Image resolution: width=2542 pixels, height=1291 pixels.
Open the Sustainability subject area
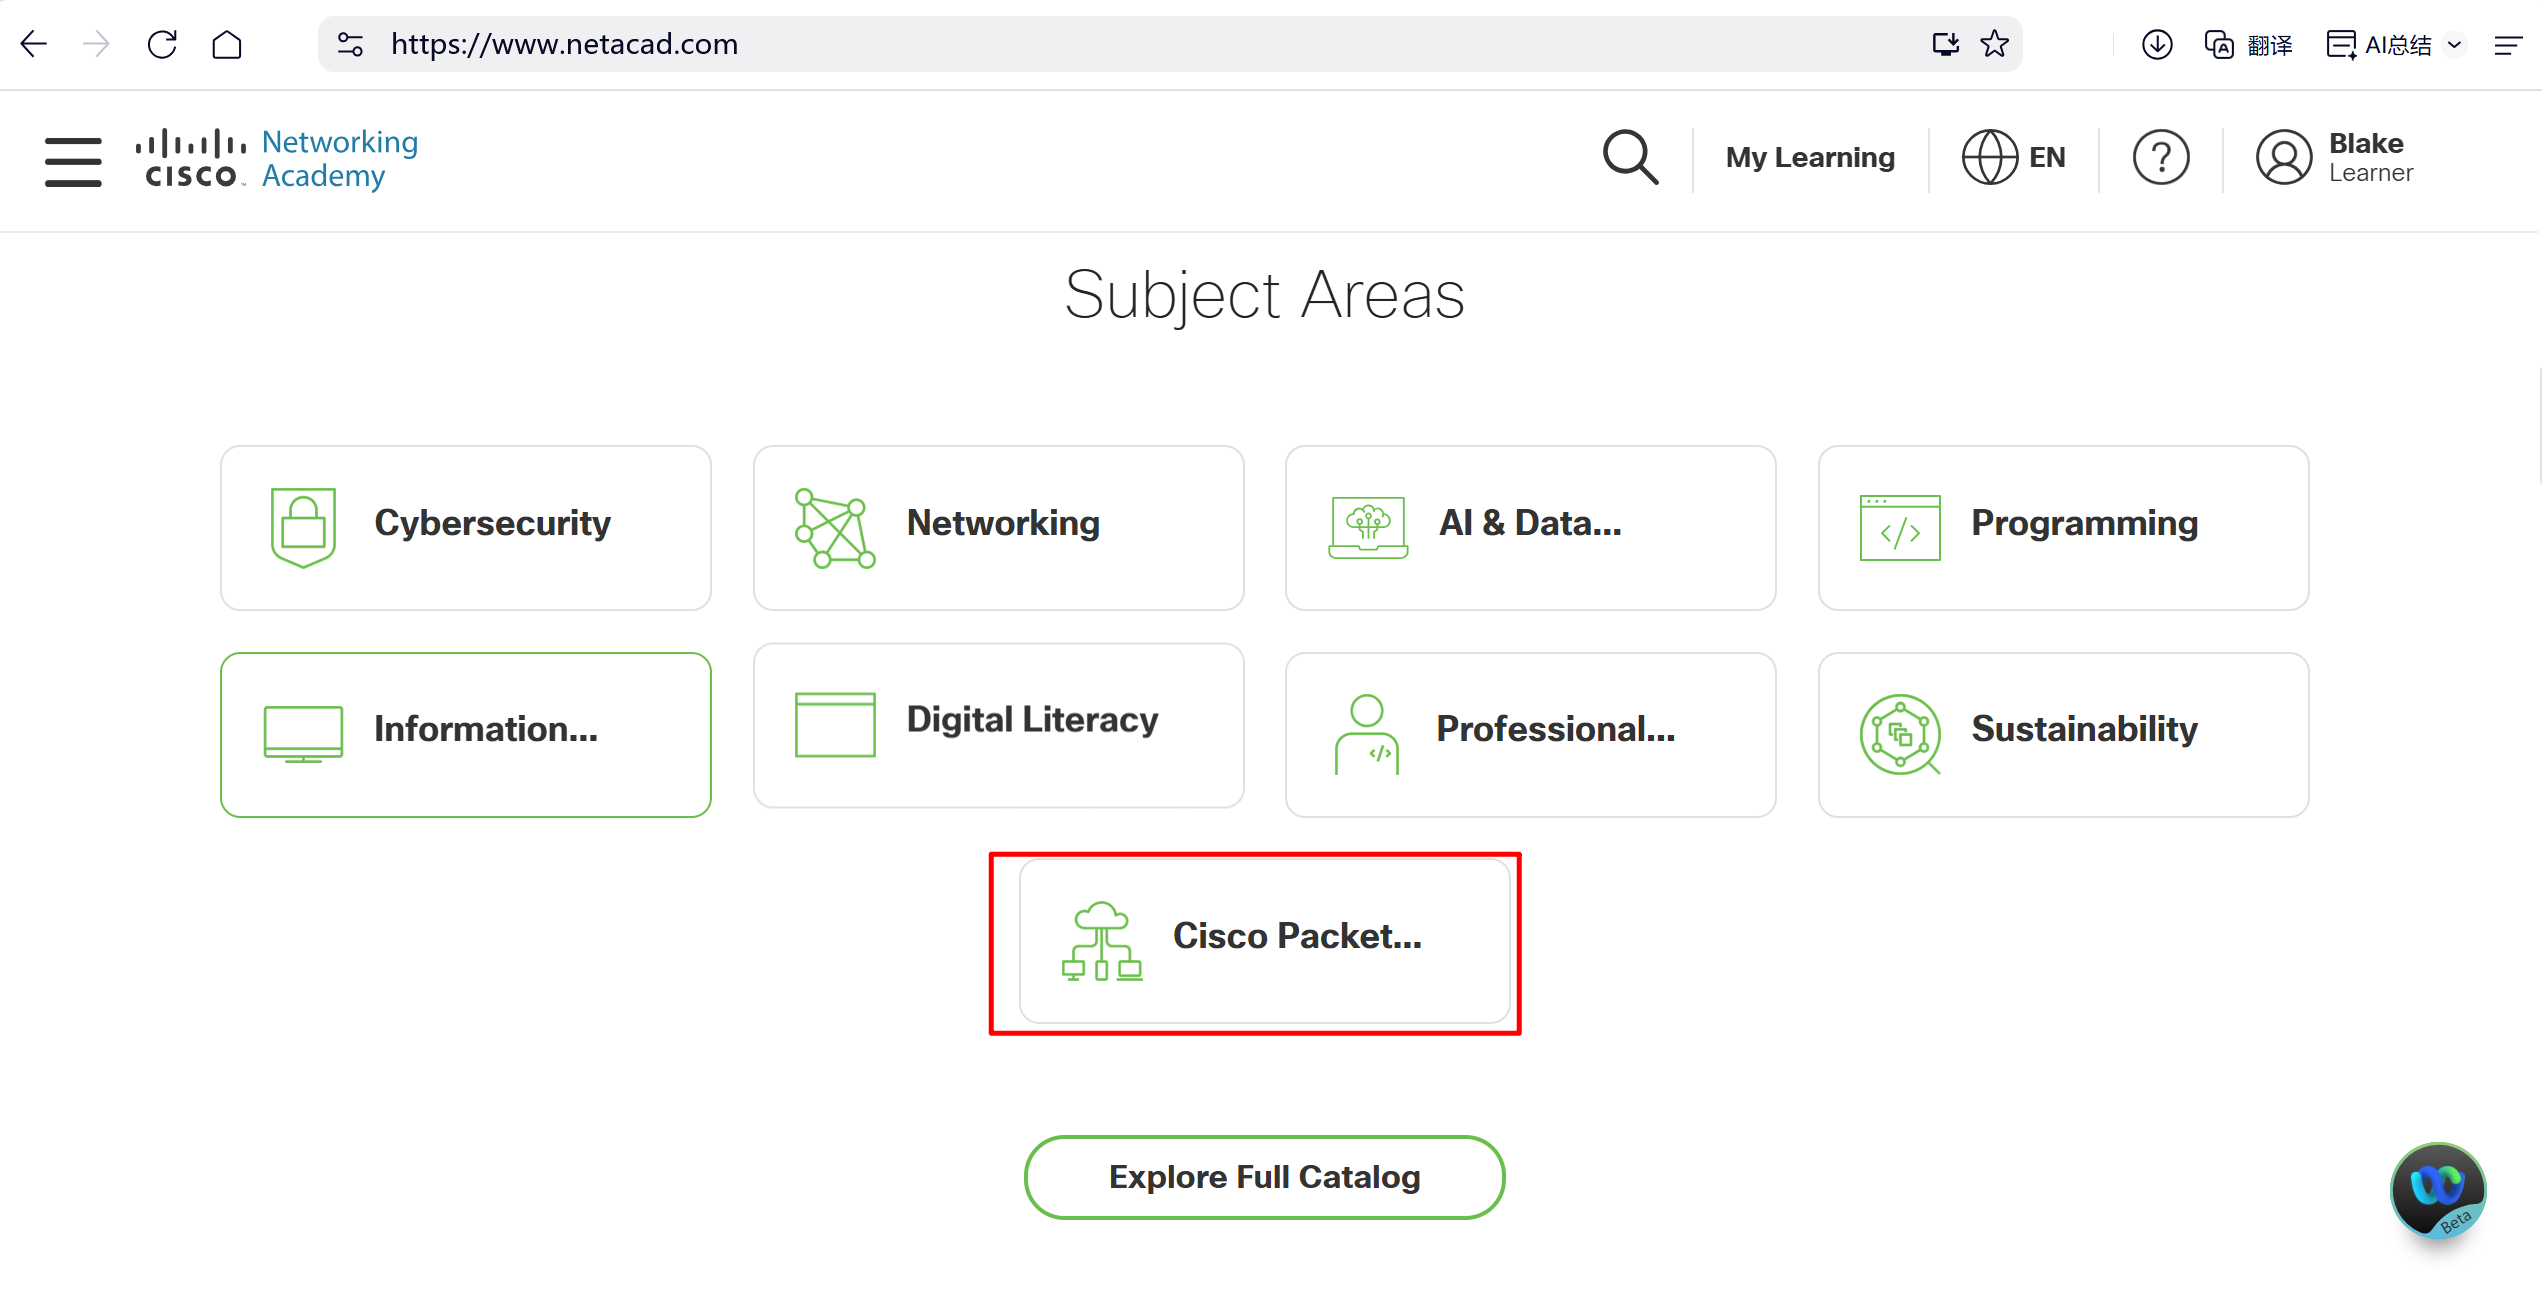tap(2063, 735)
